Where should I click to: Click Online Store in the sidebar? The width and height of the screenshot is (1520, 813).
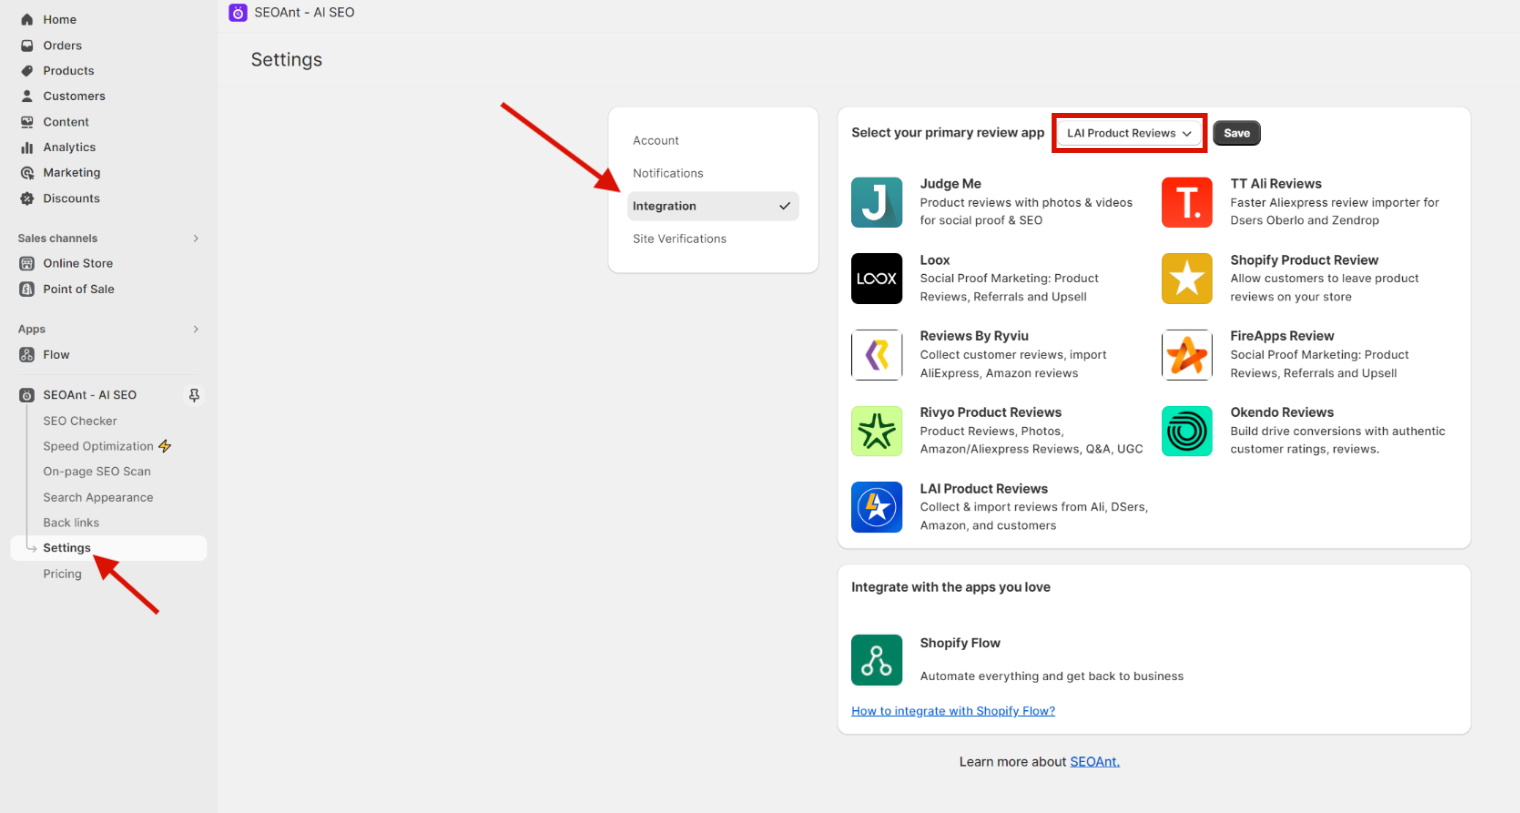tap(78, 263)
